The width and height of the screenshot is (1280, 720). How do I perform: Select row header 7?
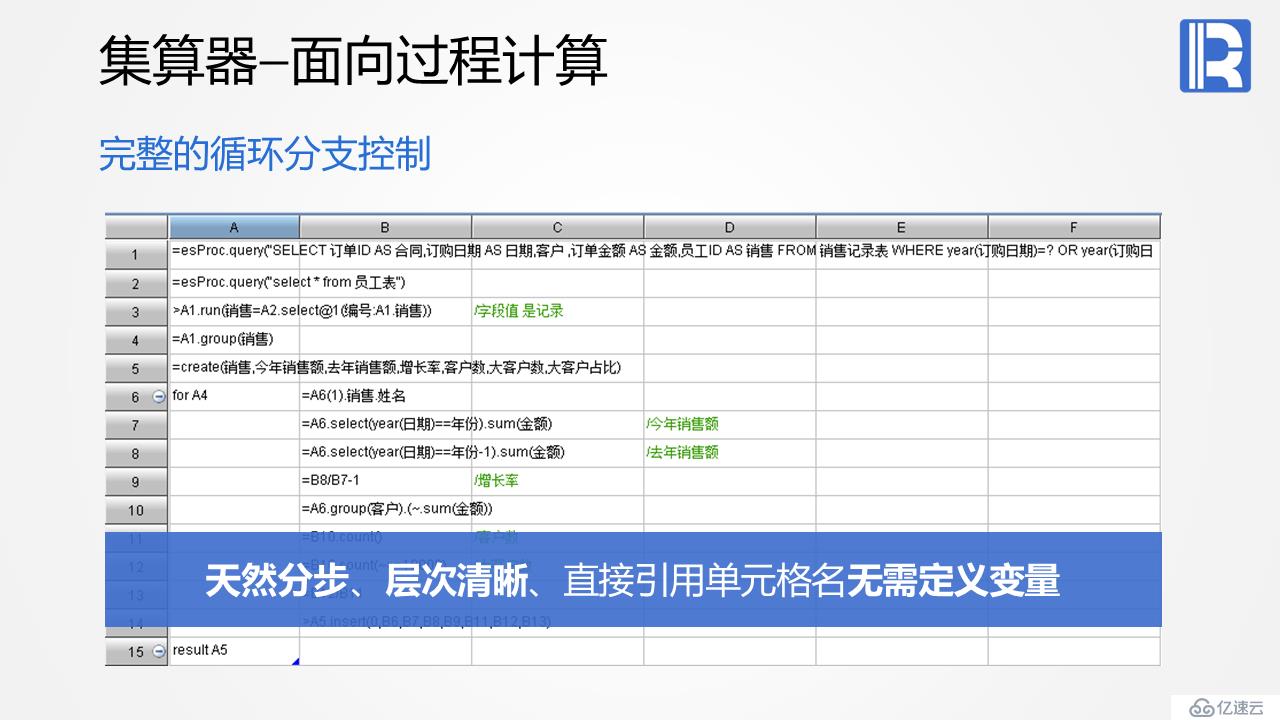click(x=136, y=425)
